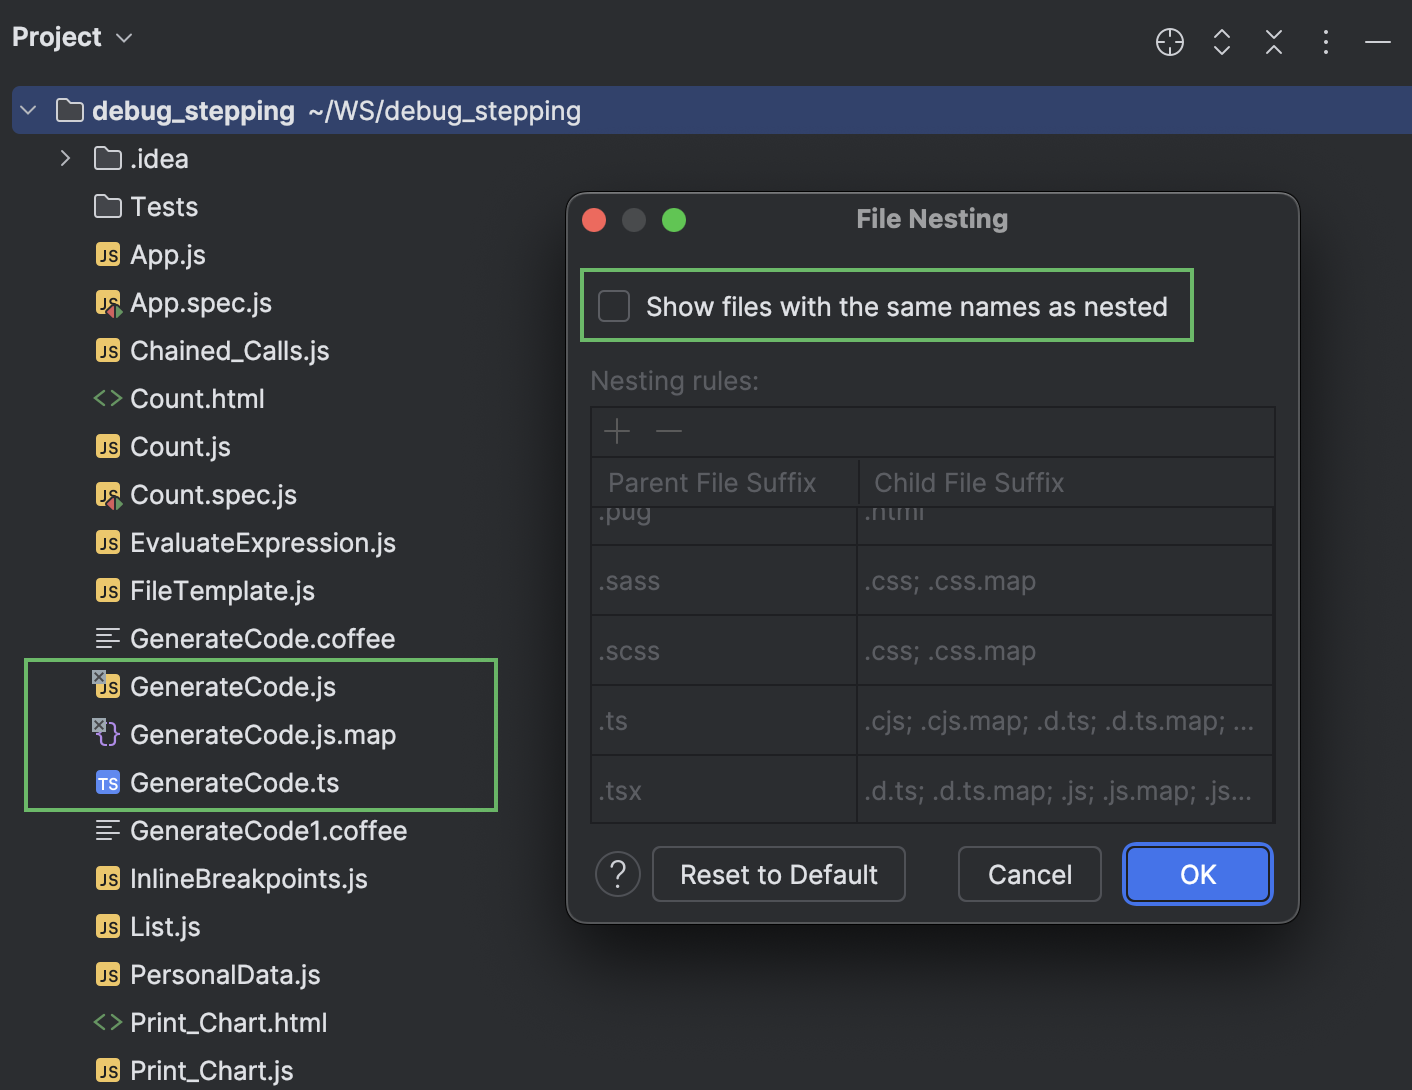Collapse the debug_stepping project root

tap(27, 110)
